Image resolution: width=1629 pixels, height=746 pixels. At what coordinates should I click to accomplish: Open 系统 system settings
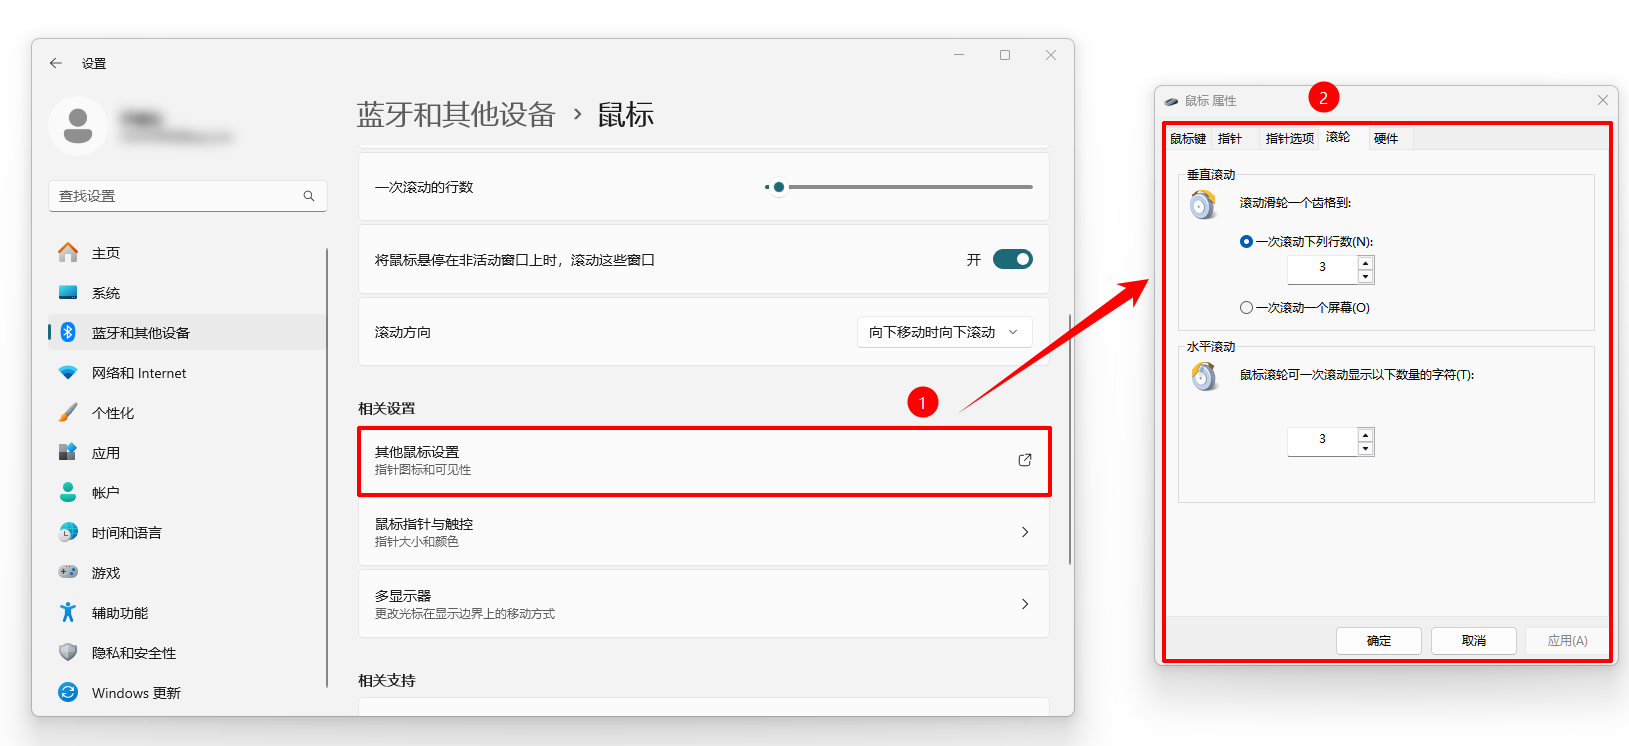pyautogui.click(x=188, y=293)
